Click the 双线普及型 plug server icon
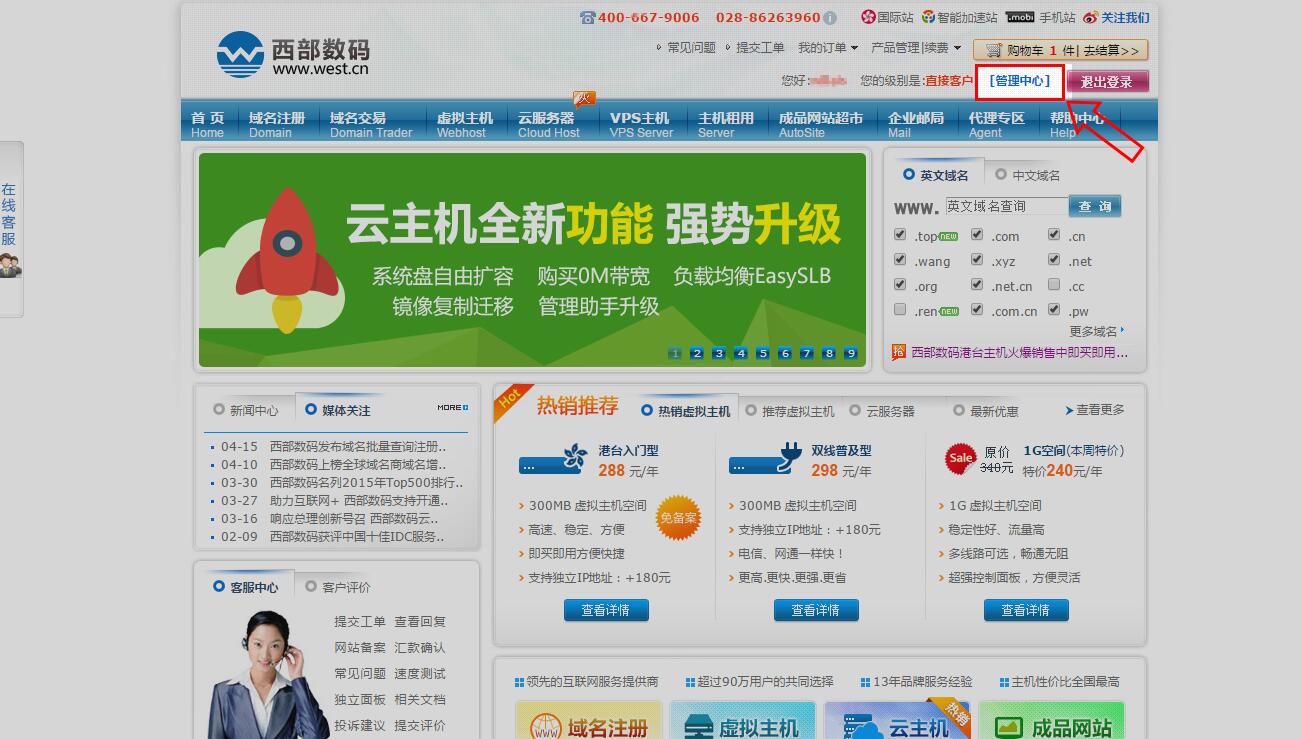This screenshot has height=739, width=1302. [766, 459]
